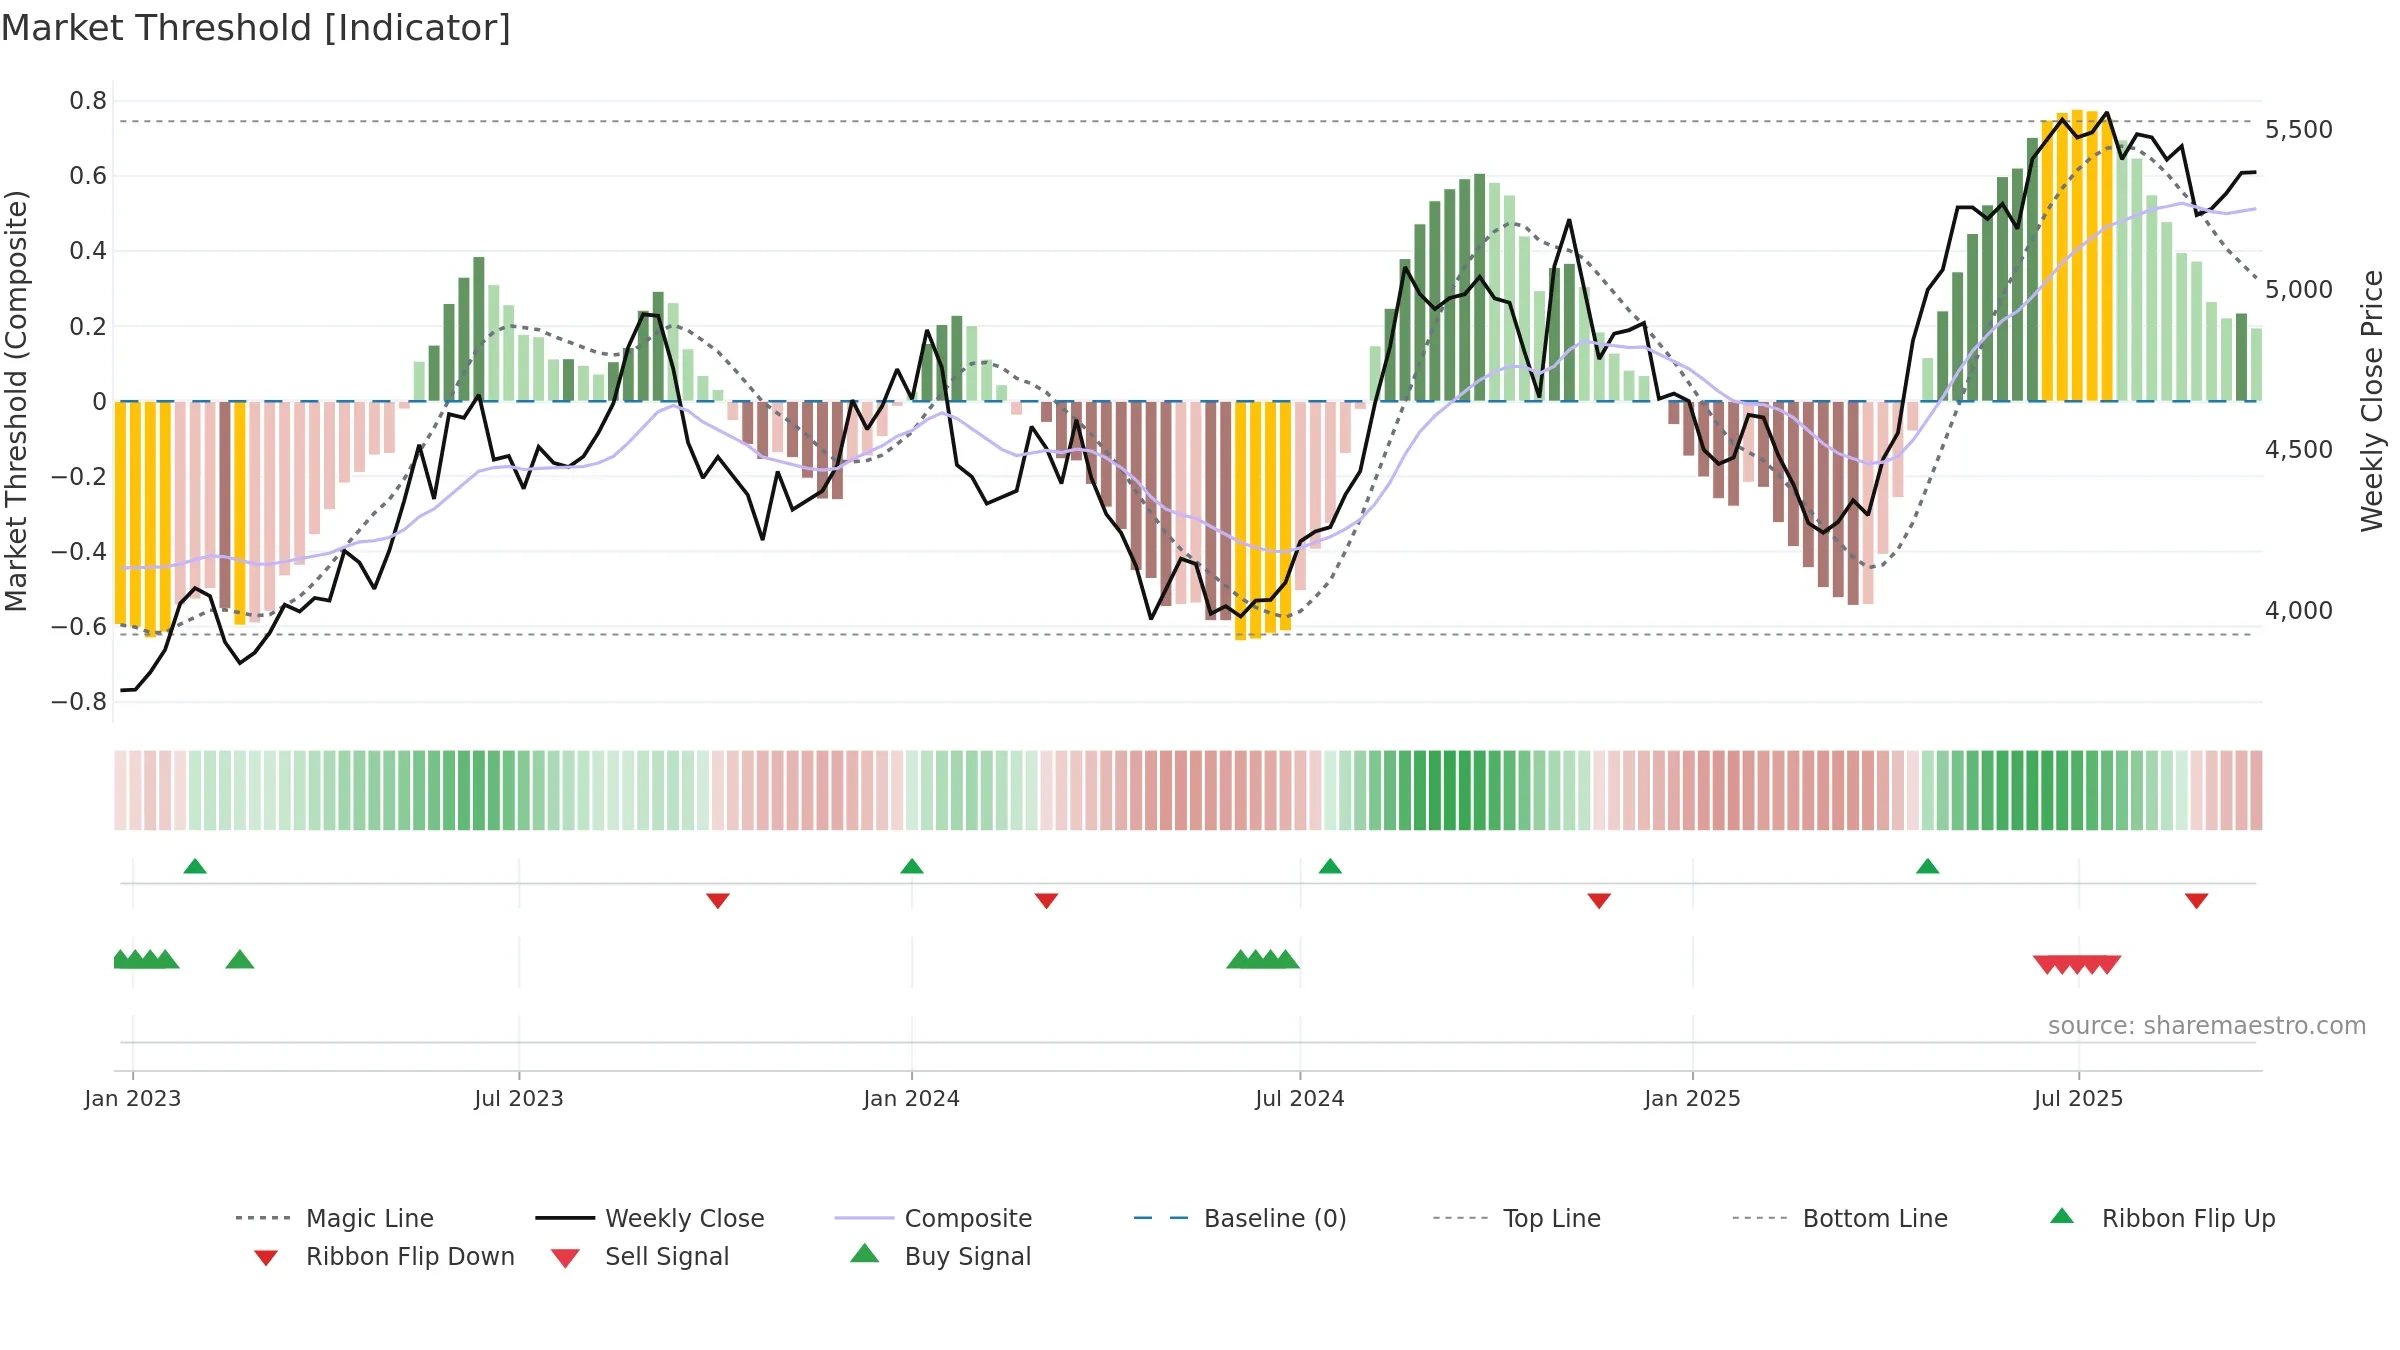The image size is (2400, 1350).
Task: Click the '−0.6' left axis tick label
Action: point(79,627)
